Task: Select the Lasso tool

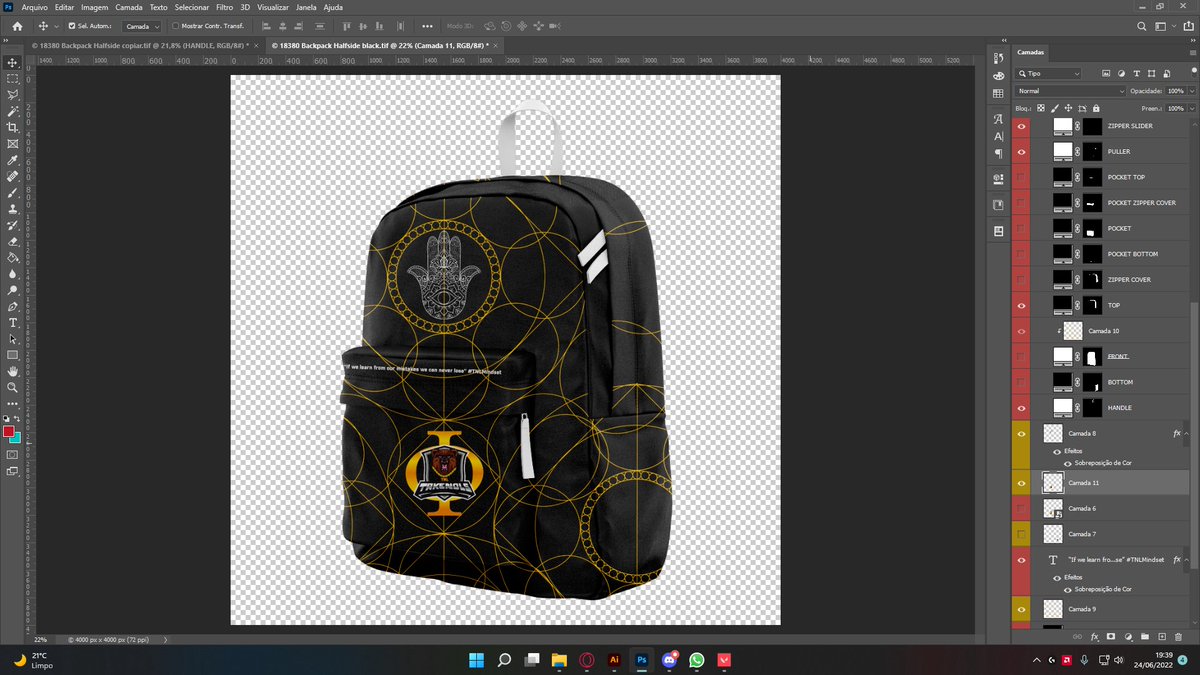Action: click(x=13, y=95)
